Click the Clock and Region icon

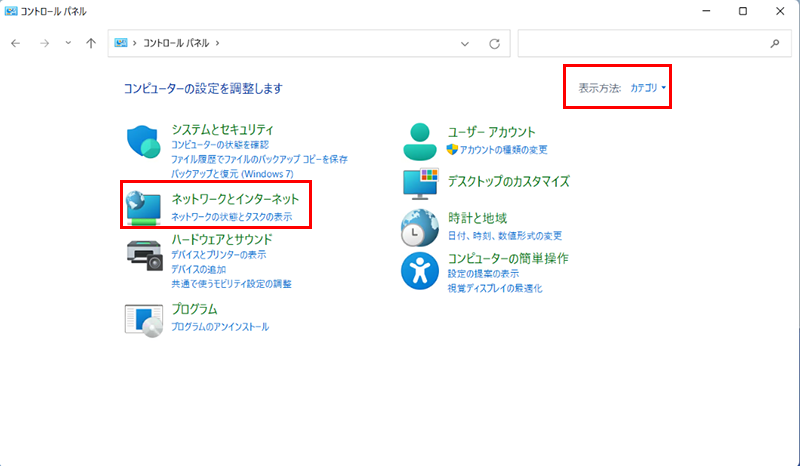pos(420,228)
